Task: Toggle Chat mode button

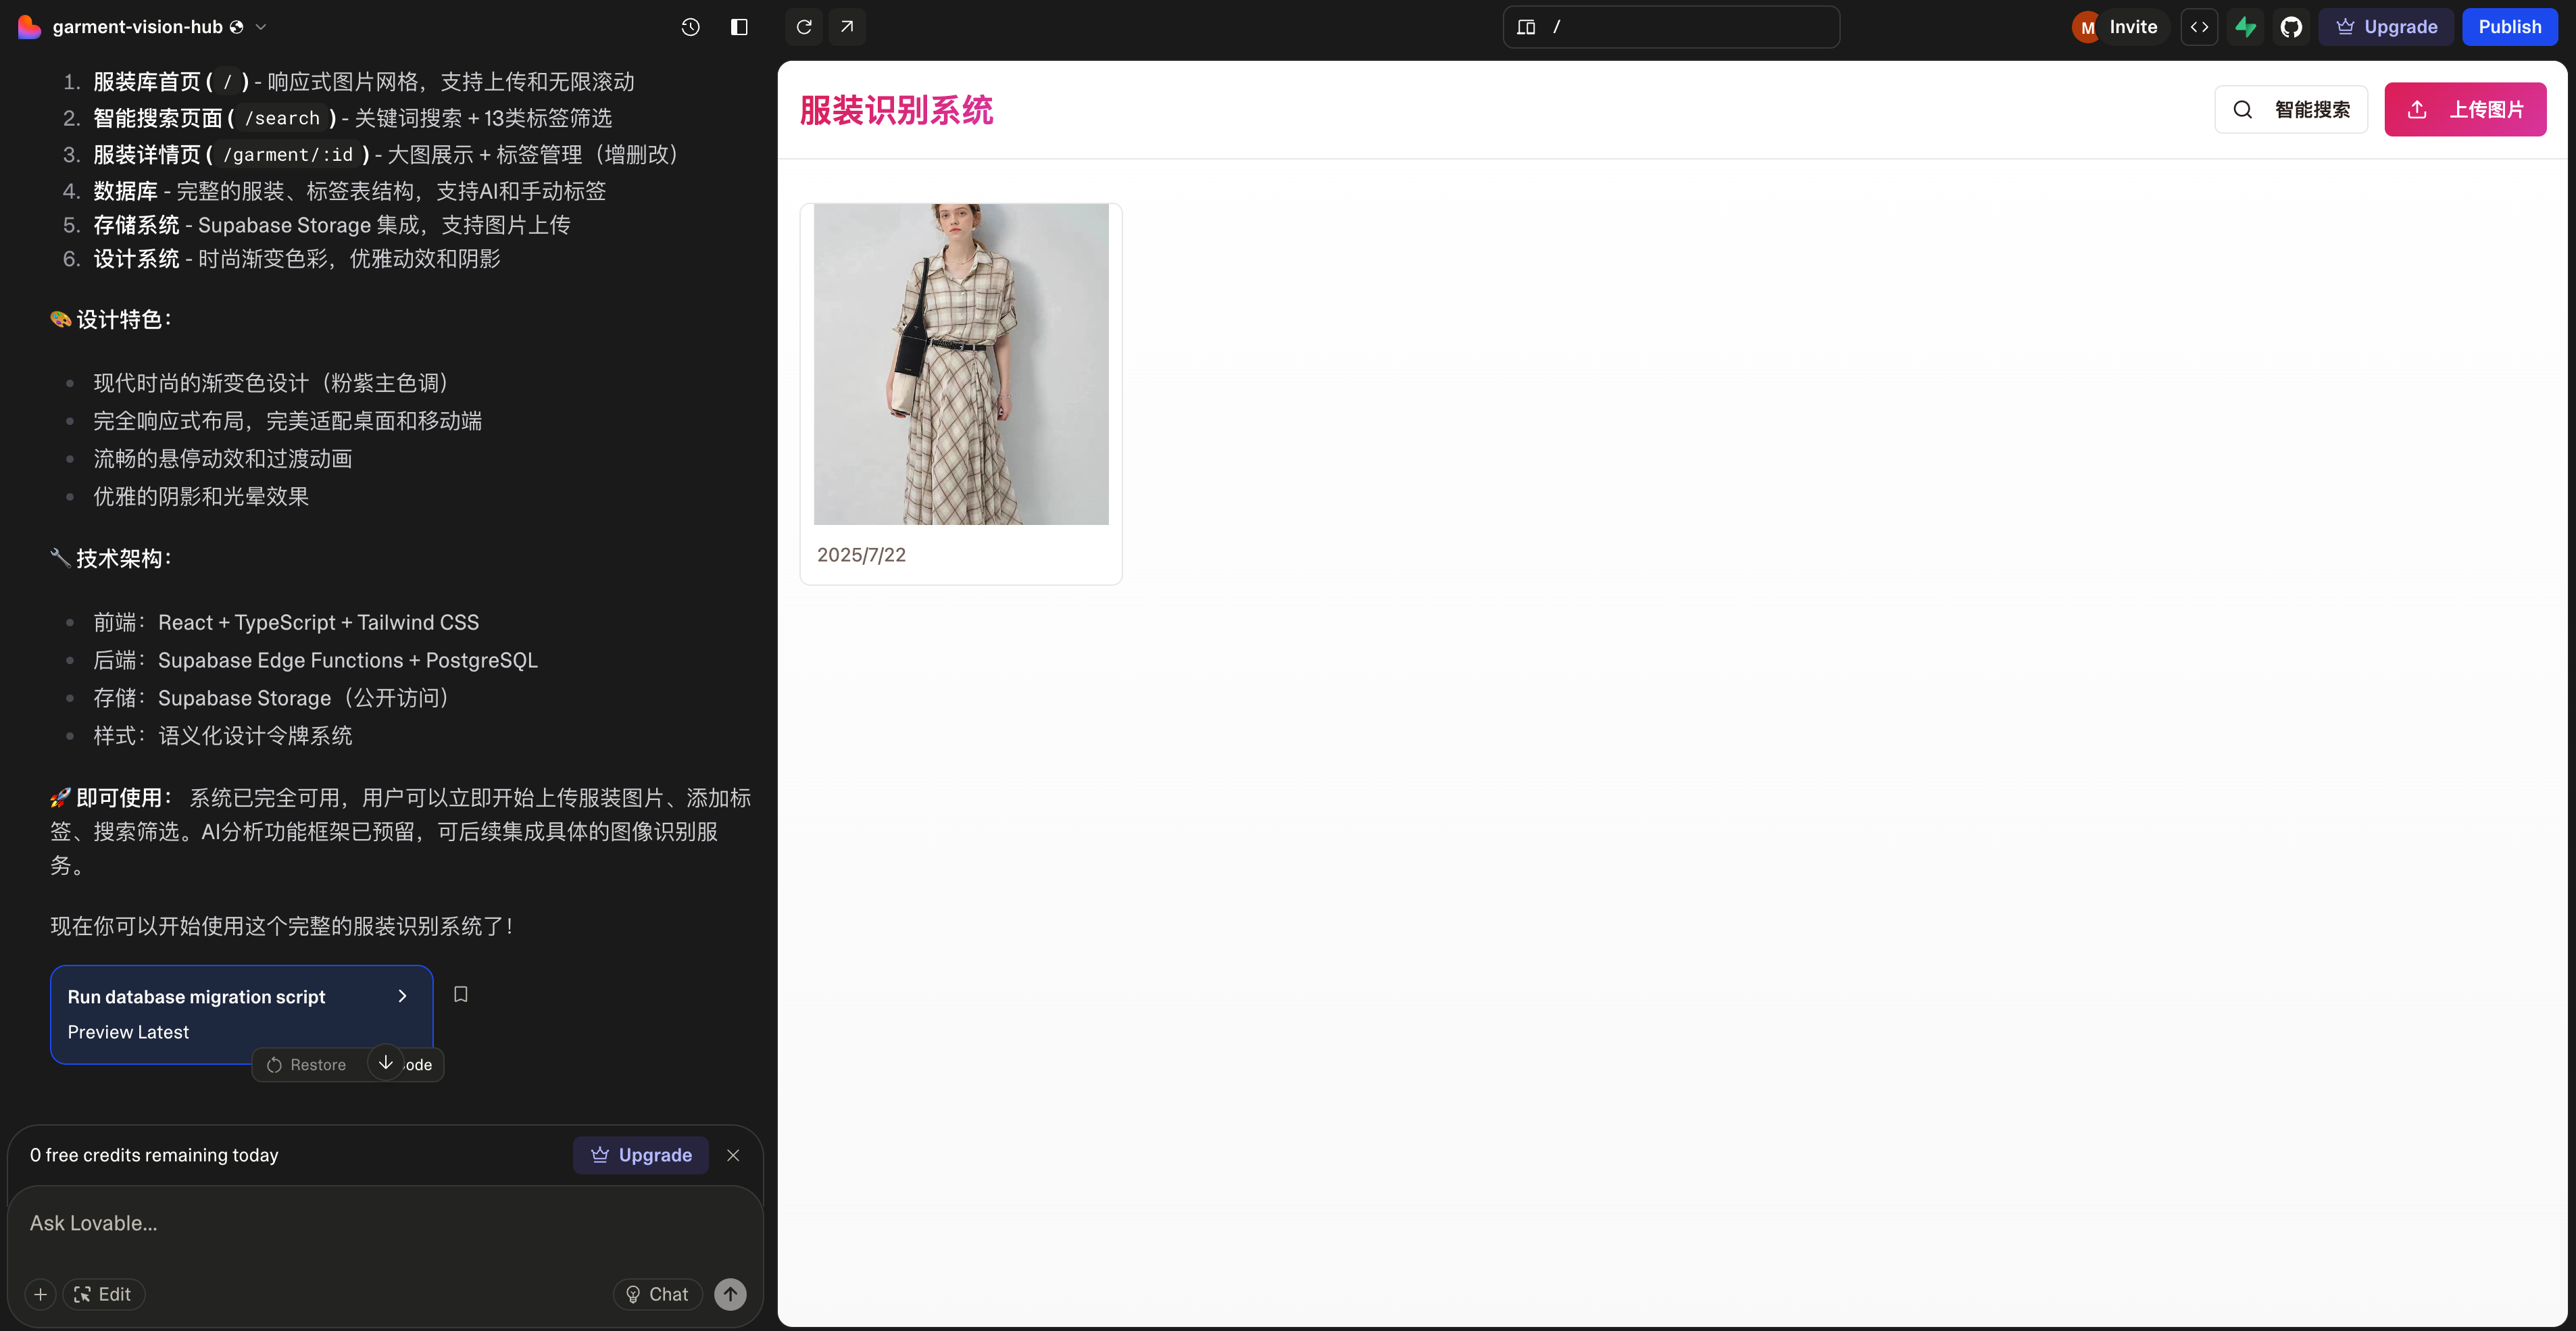Action: pos(658,1294)
